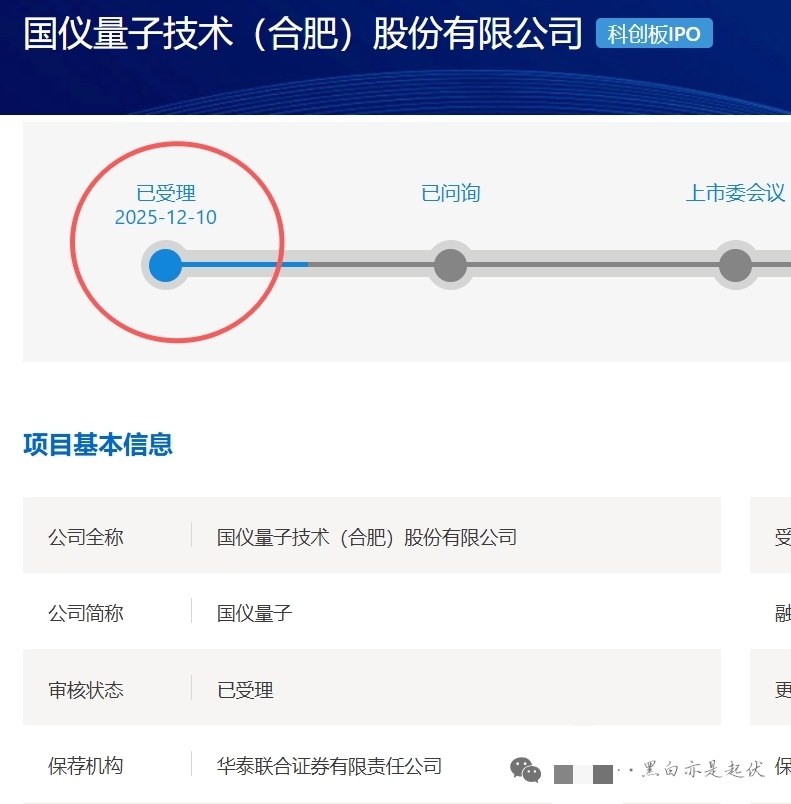This screenshot has height=804, width=791.
Task: Click the company title in header banner
Action: click(x=302, y=33)
